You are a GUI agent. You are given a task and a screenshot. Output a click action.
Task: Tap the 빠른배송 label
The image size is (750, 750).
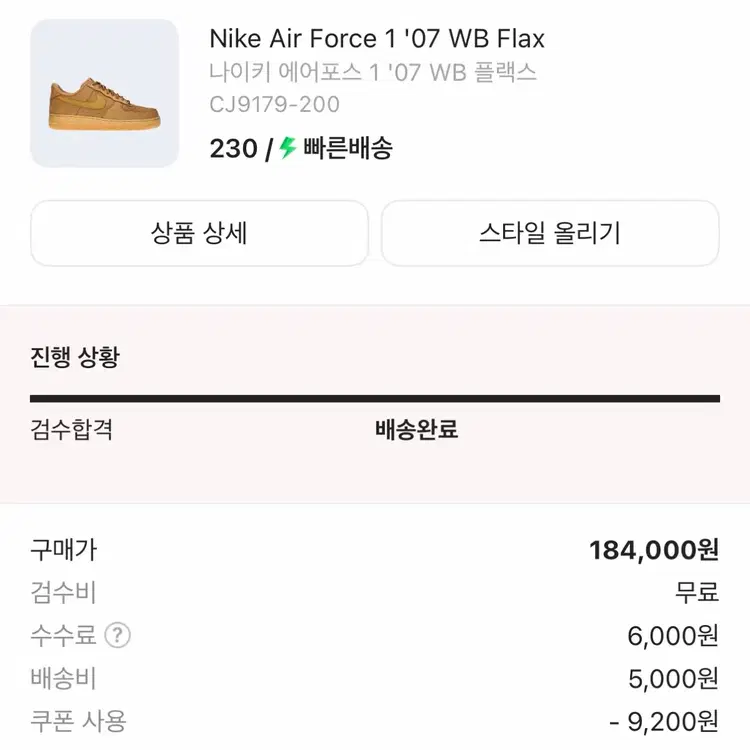pyautogui.click(x=348, y=149)
